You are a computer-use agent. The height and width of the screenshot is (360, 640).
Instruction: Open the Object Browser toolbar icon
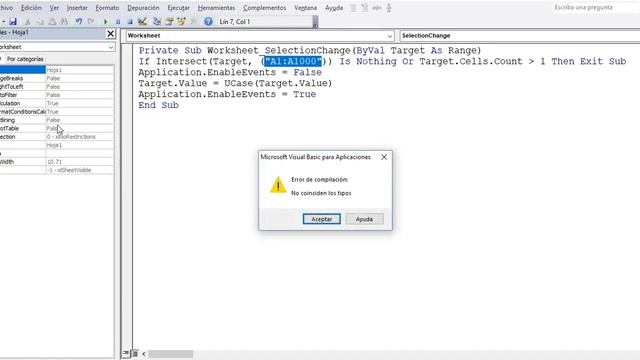point(182,22)
